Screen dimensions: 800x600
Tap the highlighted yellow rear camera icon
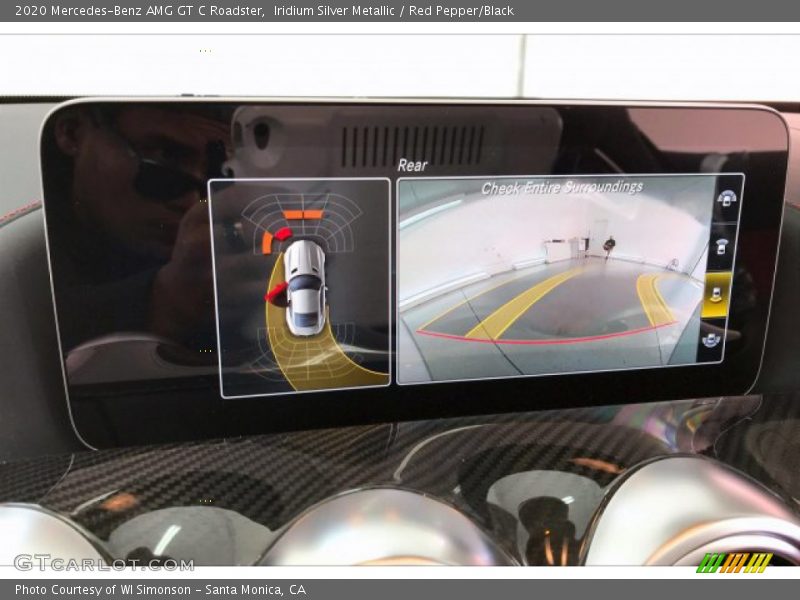click(716, 295)
